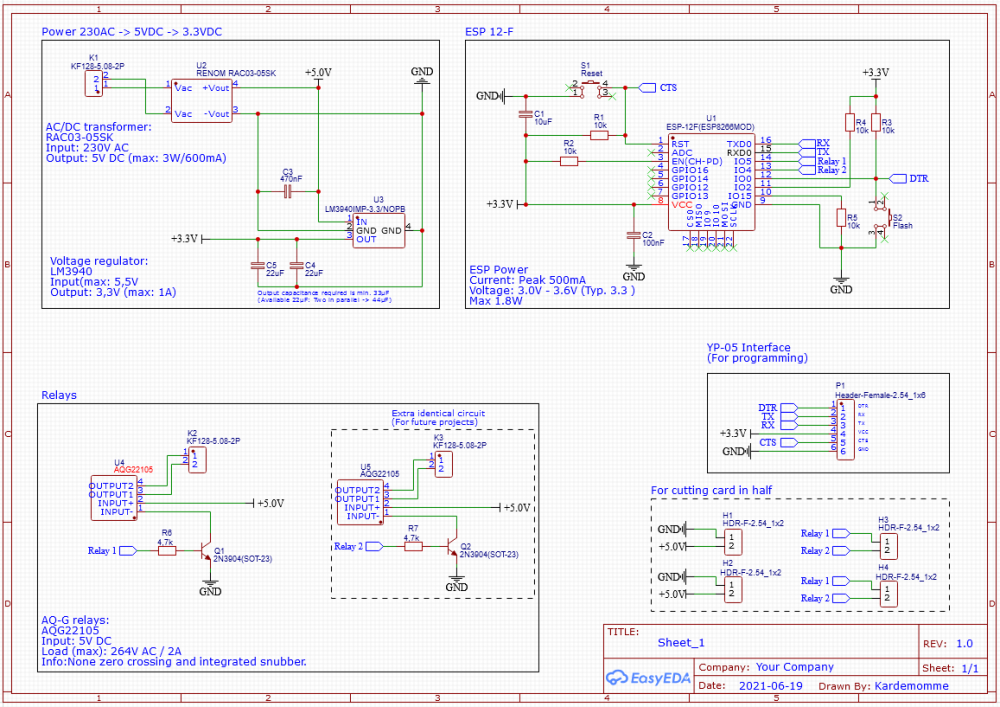Select the S2 Flash switch symbol
Image resolution: width=1000 pixels, height=707 pixels.
(881, 217)
